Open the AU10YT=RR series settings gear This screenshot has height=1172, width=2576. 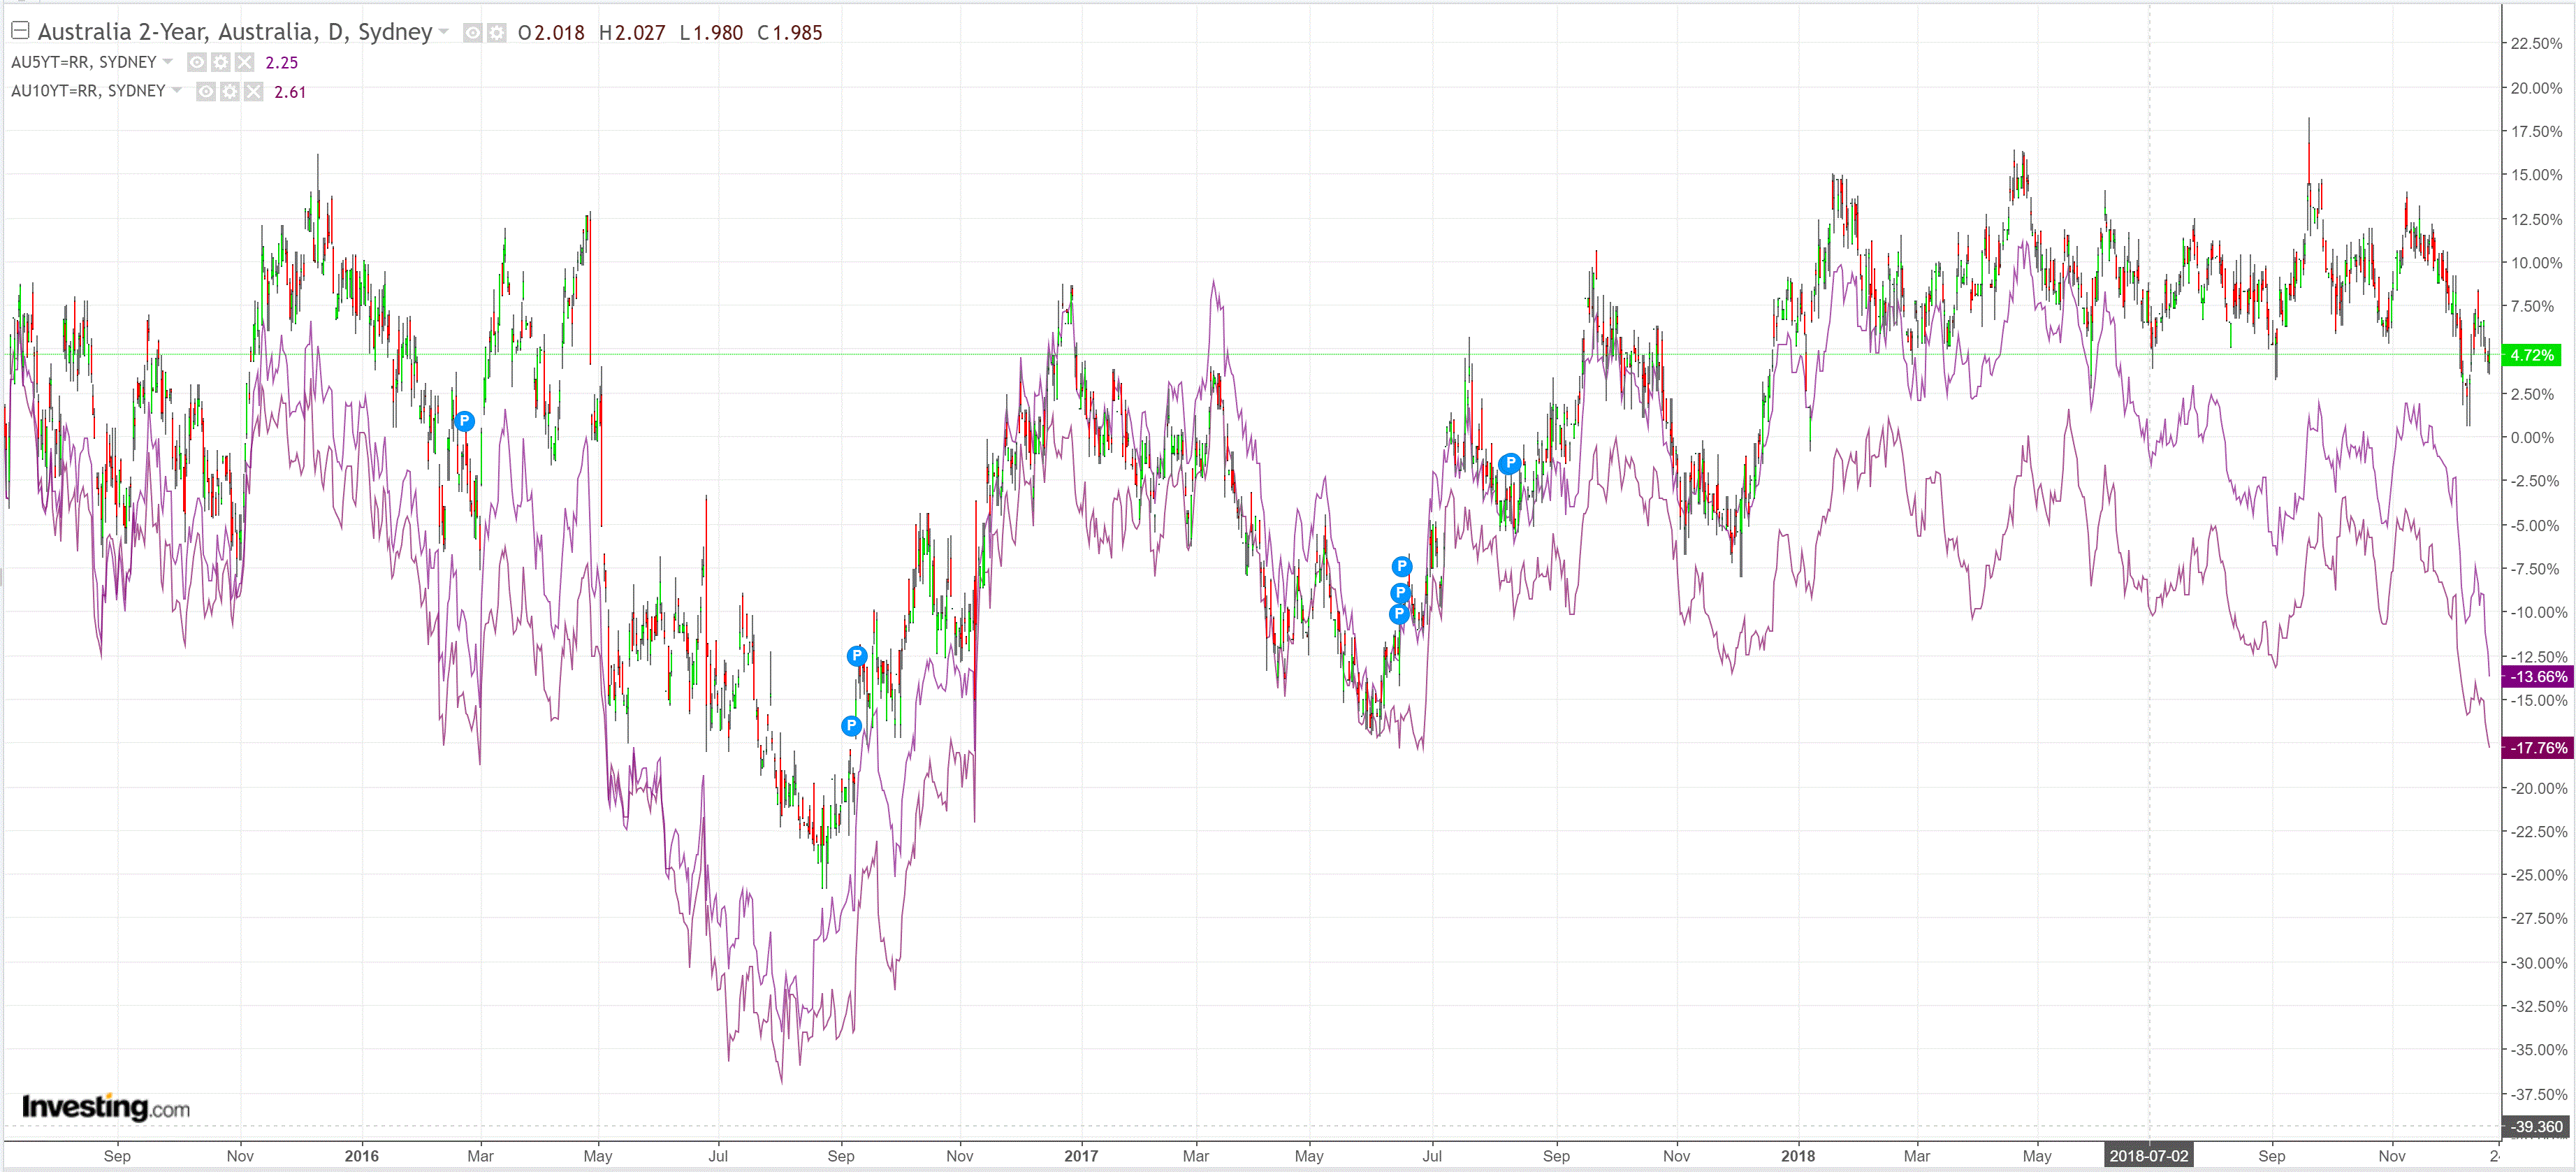tap(230, 92)
